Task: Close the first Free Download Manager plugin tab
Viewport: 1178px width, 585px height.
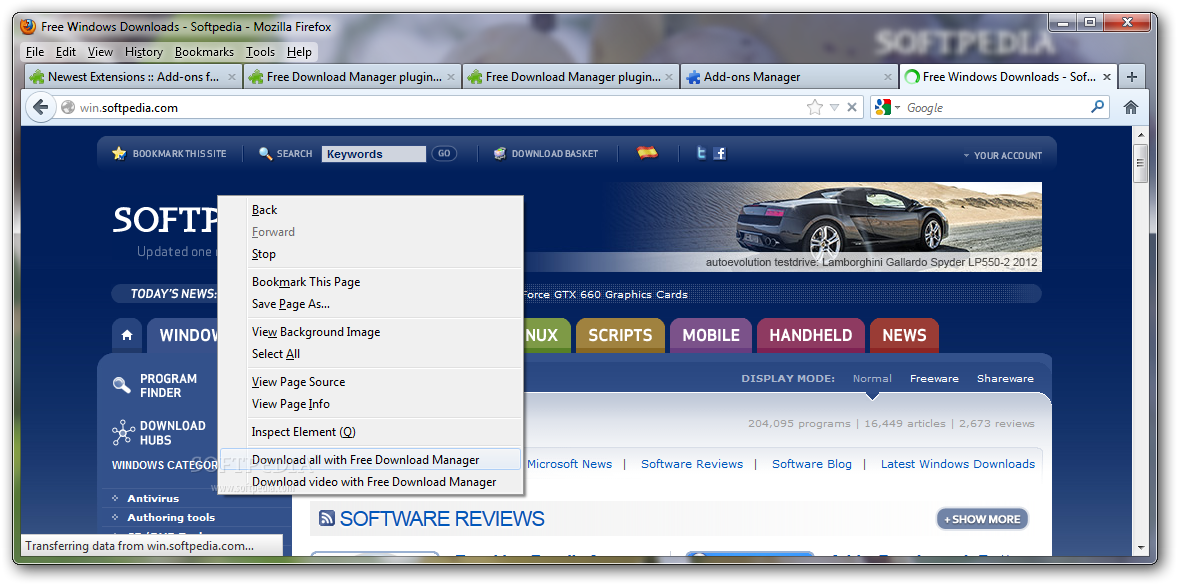Action: pos(451,77)
